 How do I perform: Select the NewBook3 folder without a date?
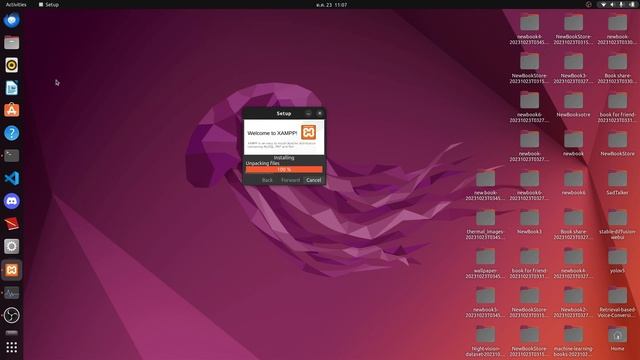click(x=529, y=222)
